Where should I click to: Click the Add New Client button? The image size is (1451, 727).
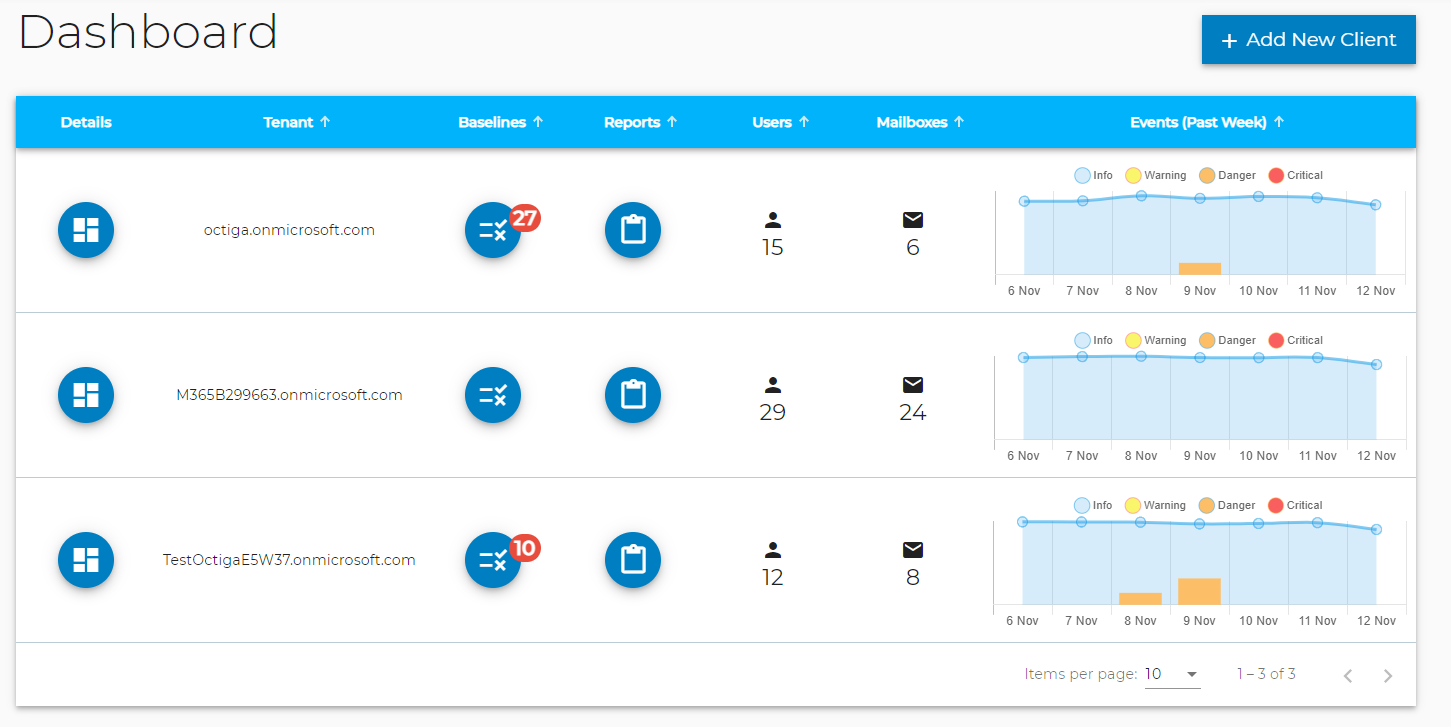1308,39
